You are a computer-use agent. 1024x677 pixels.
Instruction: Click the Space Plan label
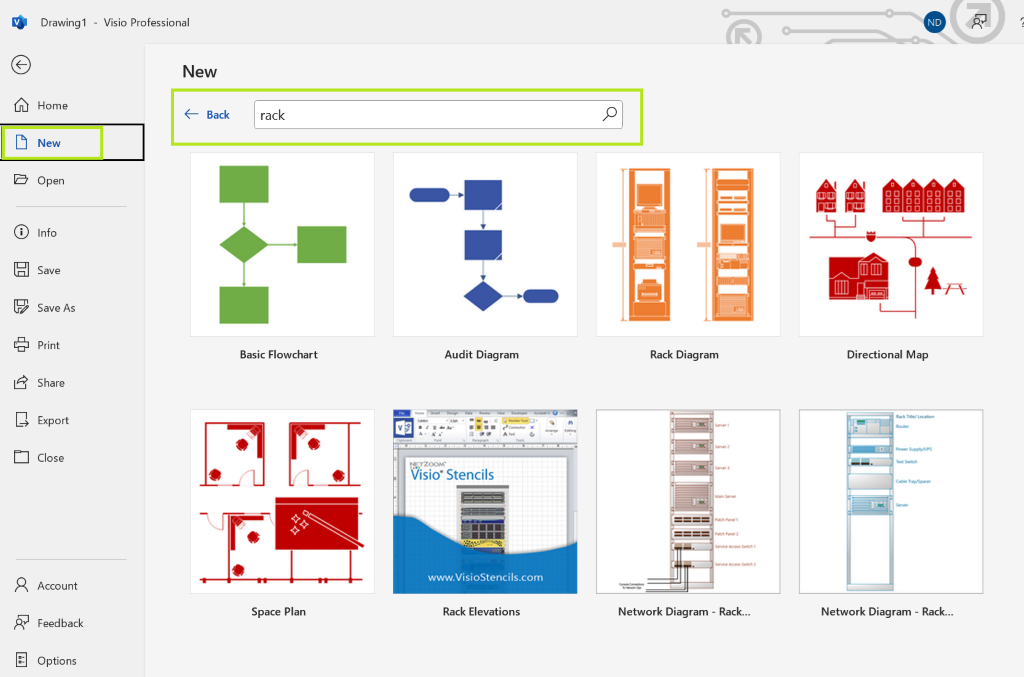tap(279, 612)
